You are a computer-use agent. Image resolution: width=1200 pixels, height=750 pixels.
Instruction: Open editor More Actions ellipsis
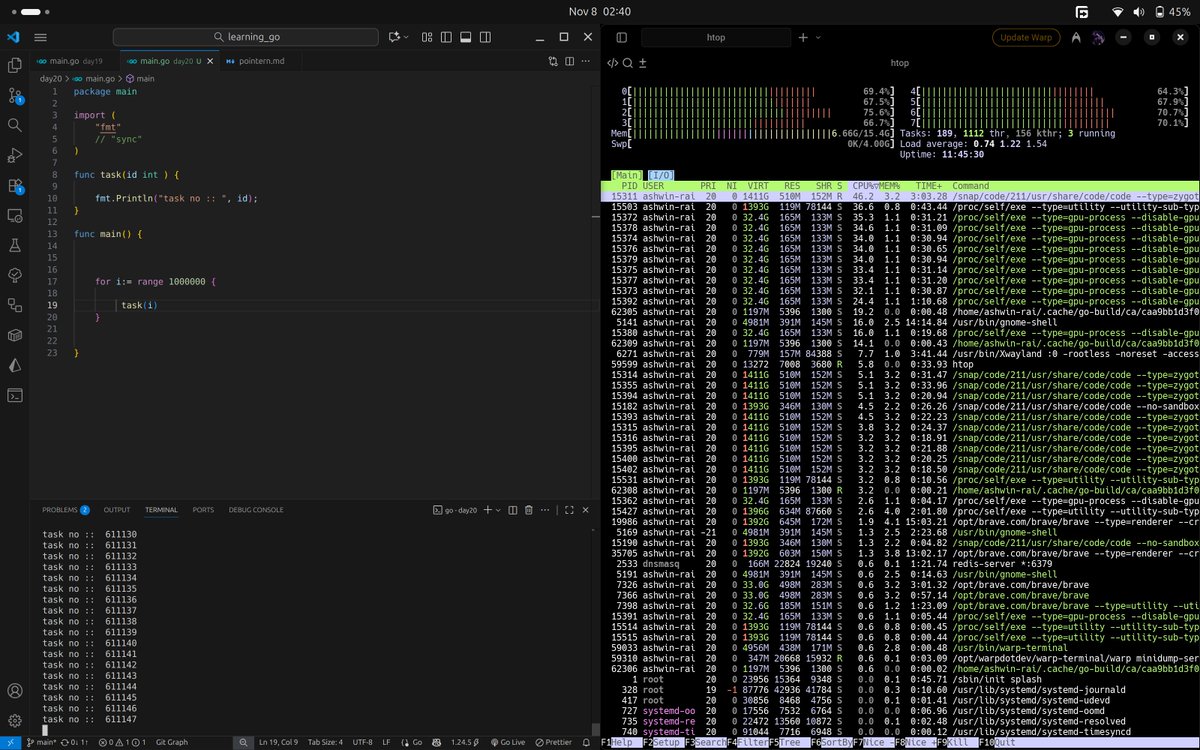[x=588, y=61]
